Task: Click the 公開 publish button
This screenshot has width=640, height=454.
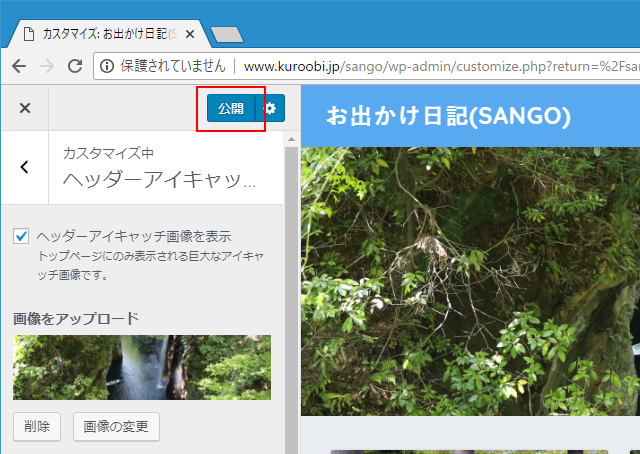Action: point(231,108)
